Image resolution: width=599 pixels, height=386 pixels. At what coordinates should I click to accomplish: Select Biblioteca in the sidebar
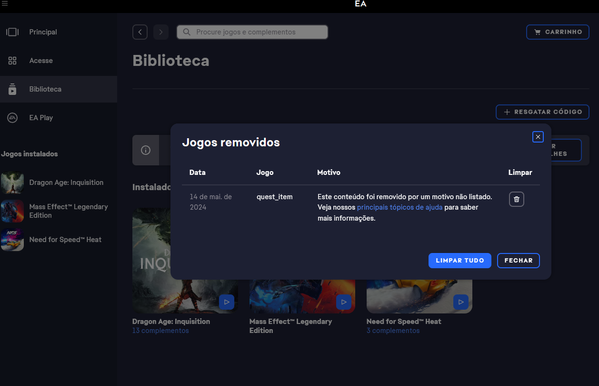(x=58, y=89)
